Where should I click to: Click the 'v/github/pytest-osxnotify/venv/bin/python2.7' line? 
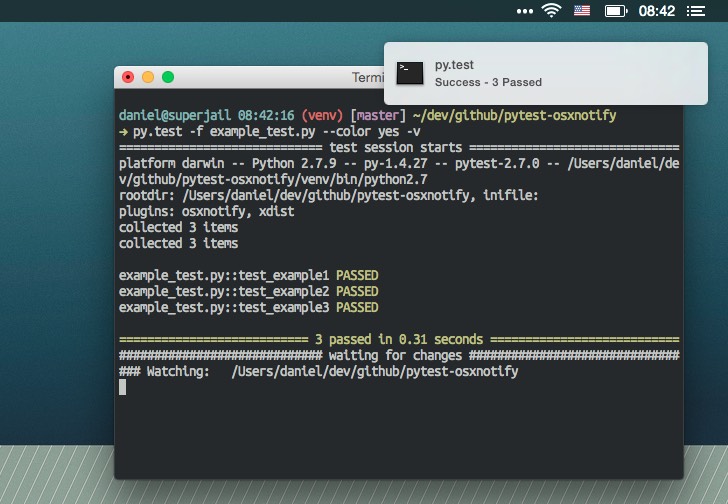273,179
